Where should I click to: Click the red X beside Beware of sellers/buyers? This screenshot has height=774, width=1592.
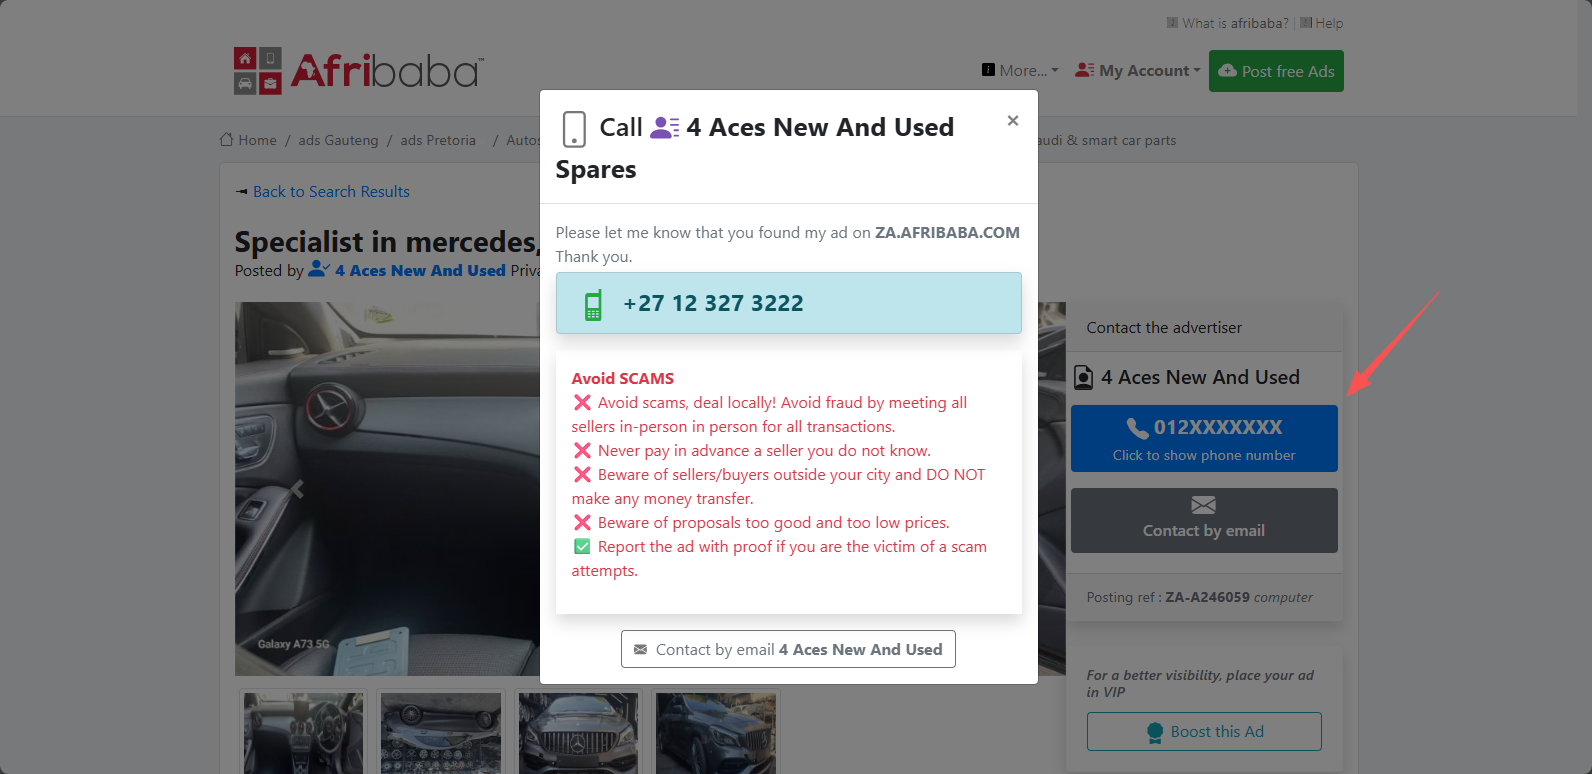pos(582,474)
